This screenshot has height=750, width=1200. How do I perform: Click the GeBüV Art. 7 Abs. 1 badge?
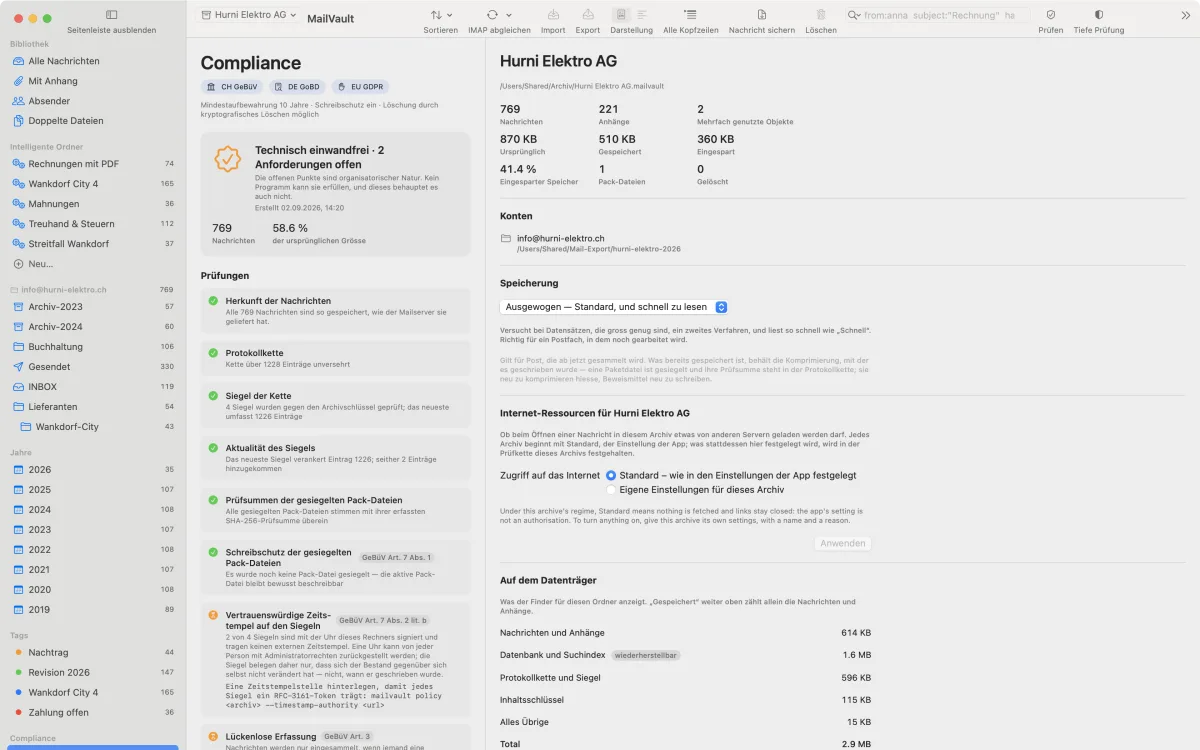(396, 557)
